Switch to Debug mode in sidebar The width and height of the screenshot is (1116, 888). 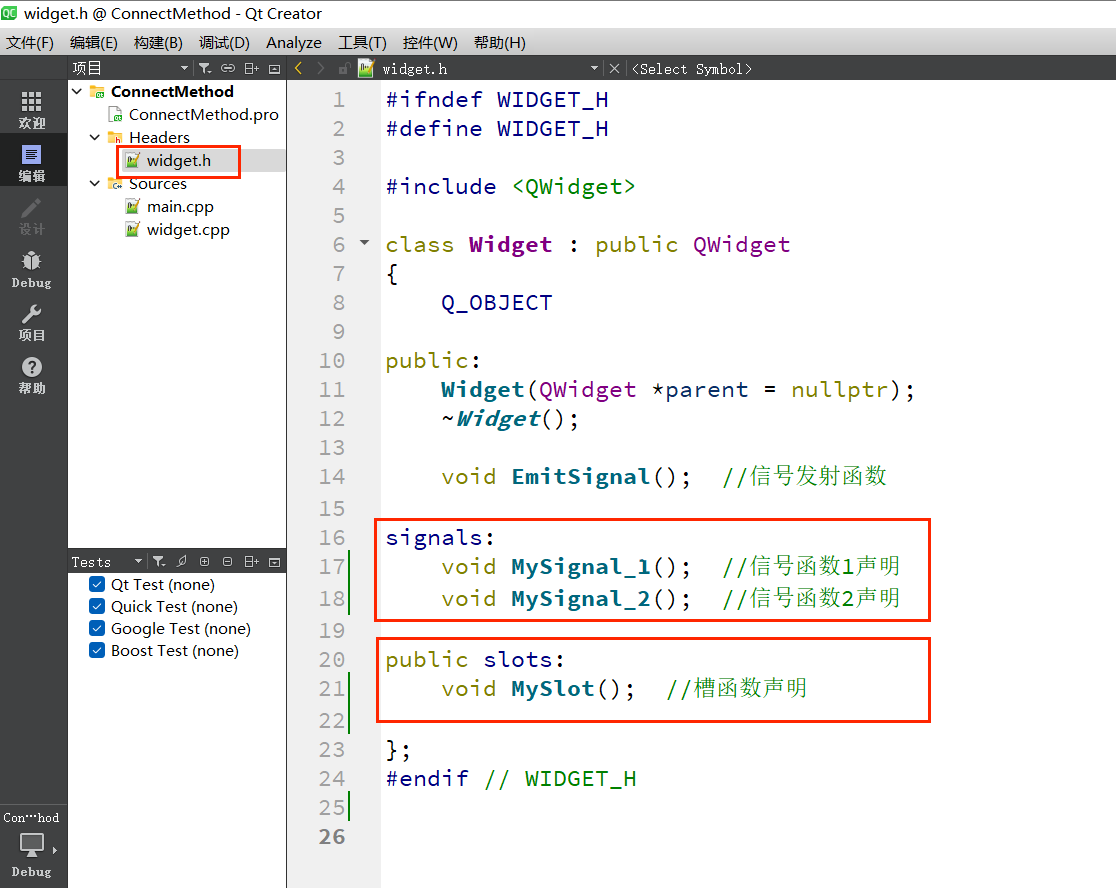point(31,269)
